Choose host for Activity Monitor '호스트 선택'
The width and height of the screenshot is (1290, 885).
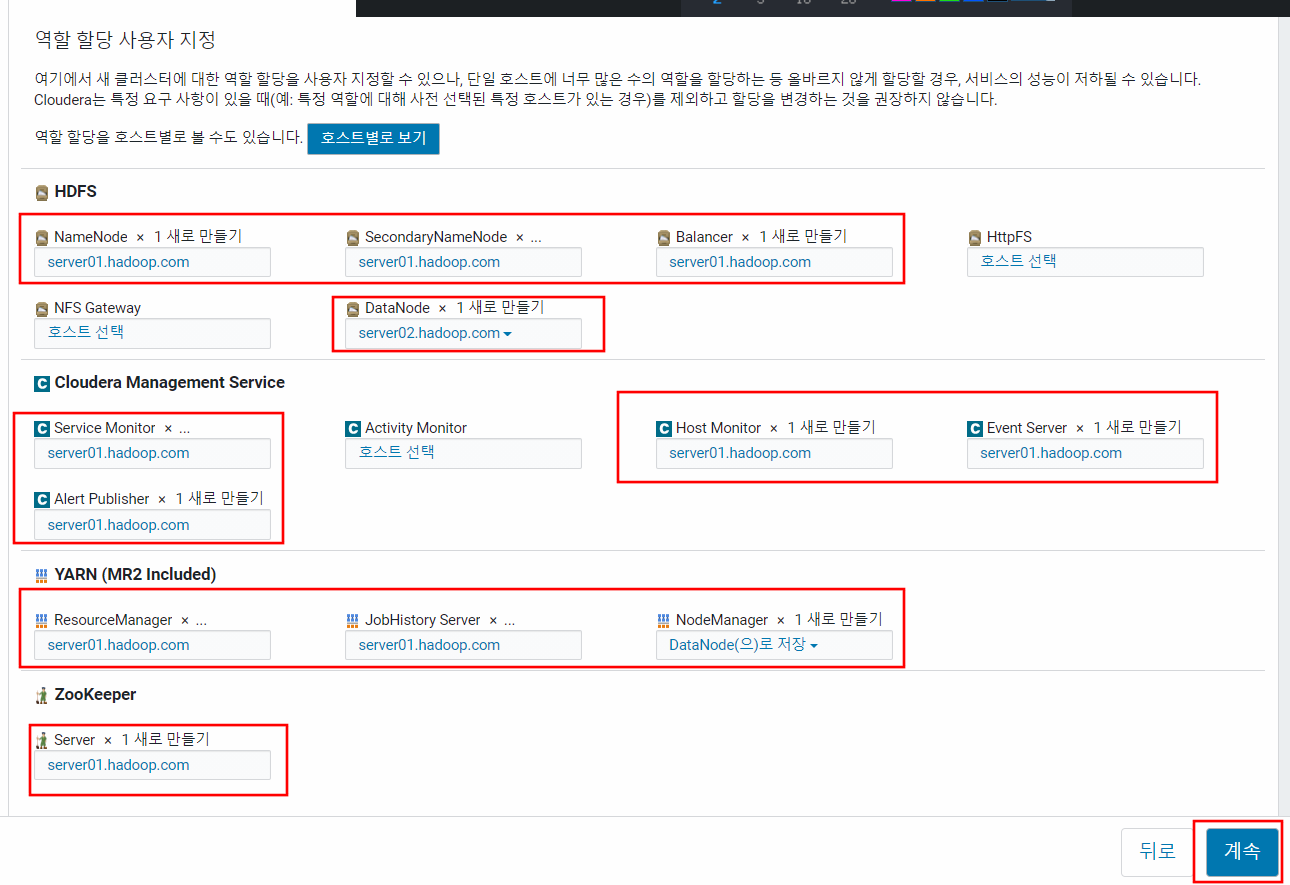463,453
